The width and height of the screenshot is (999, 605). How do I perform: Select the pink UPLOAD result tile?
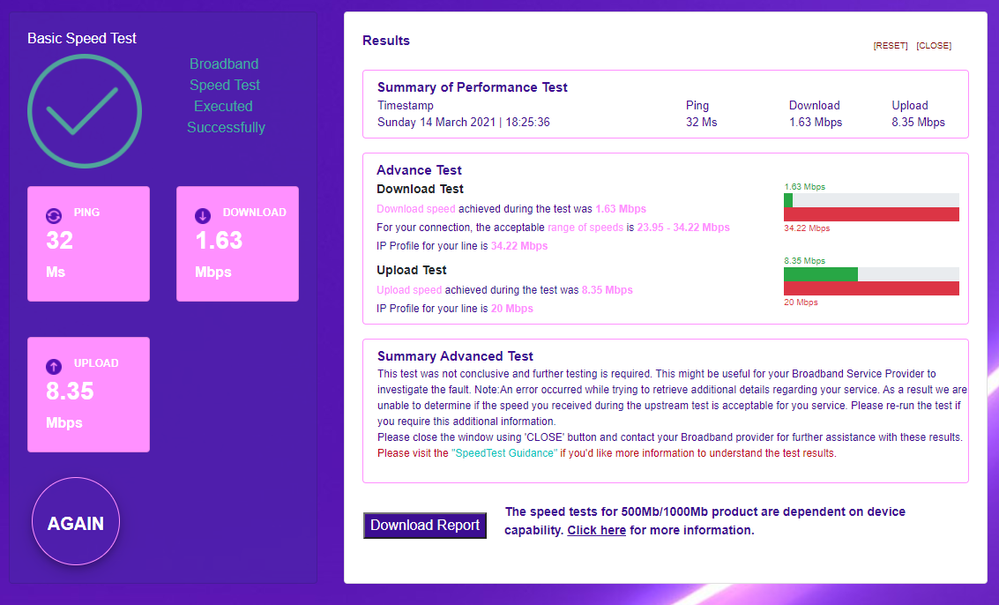tap(88, 394)
